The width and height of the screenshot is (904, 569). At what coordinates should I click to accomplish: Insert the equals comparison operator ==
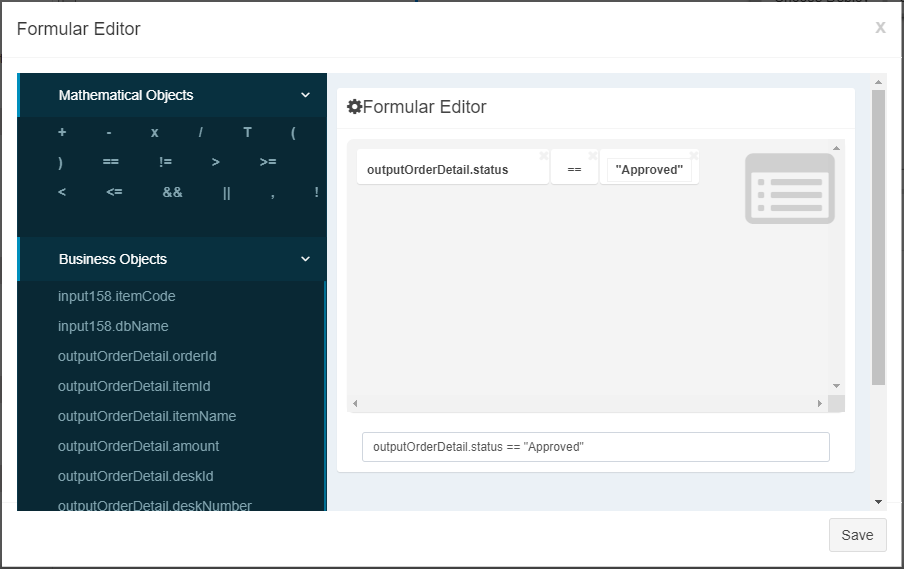[x=111, y=162]
